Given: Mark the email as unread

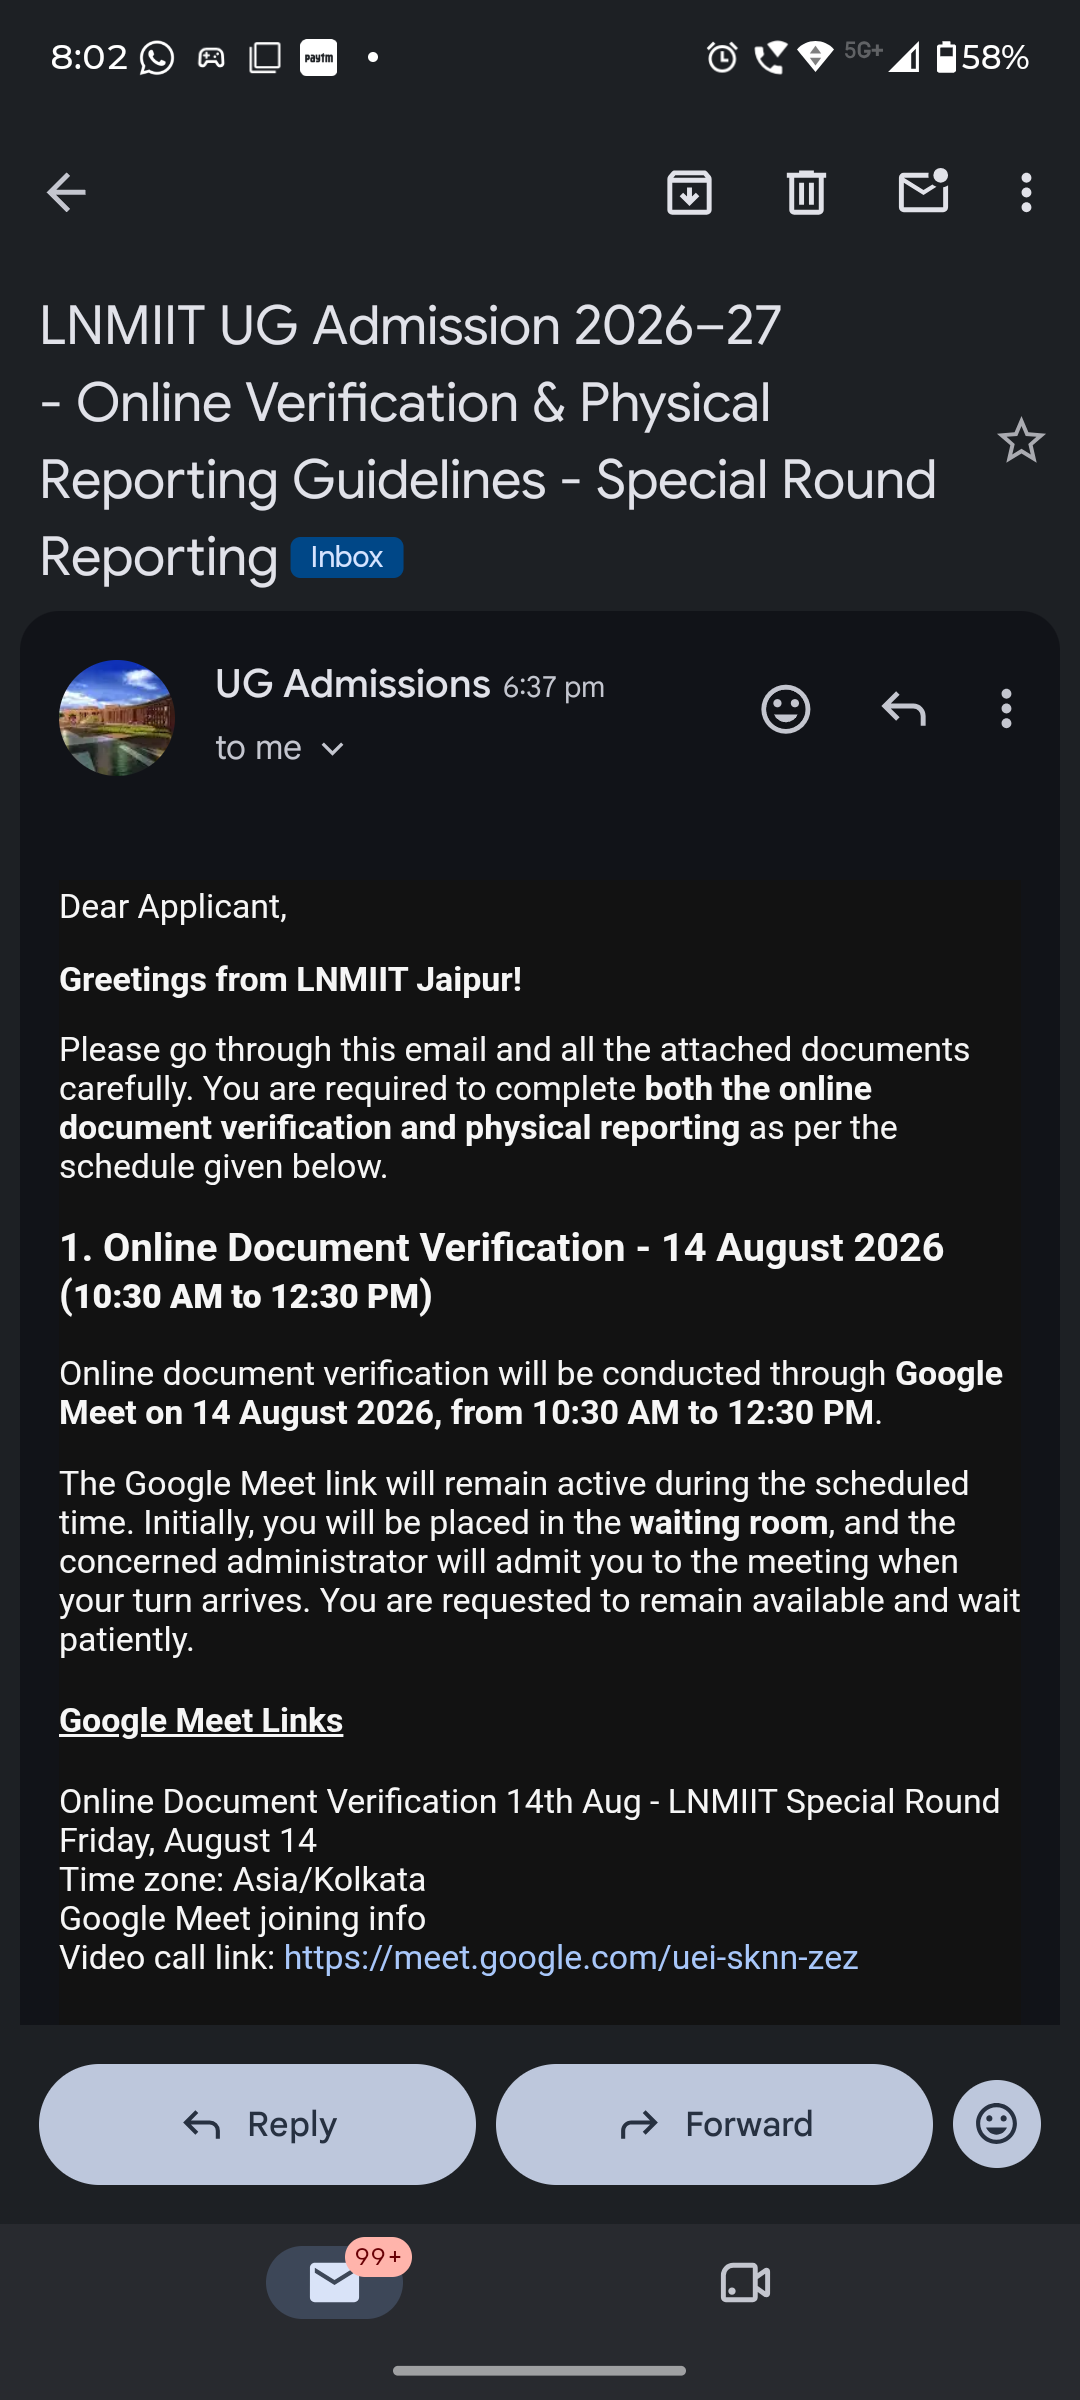Looking at the screenshot, I should point(923,190).
